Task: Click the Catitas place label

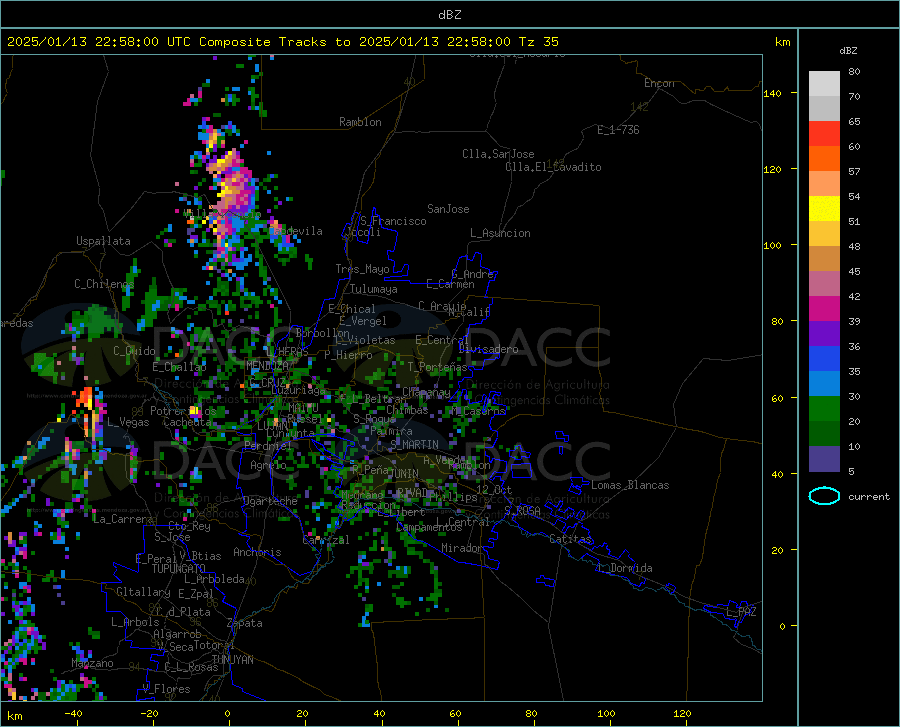Action: pyautogui.click(x=570, y=539)
